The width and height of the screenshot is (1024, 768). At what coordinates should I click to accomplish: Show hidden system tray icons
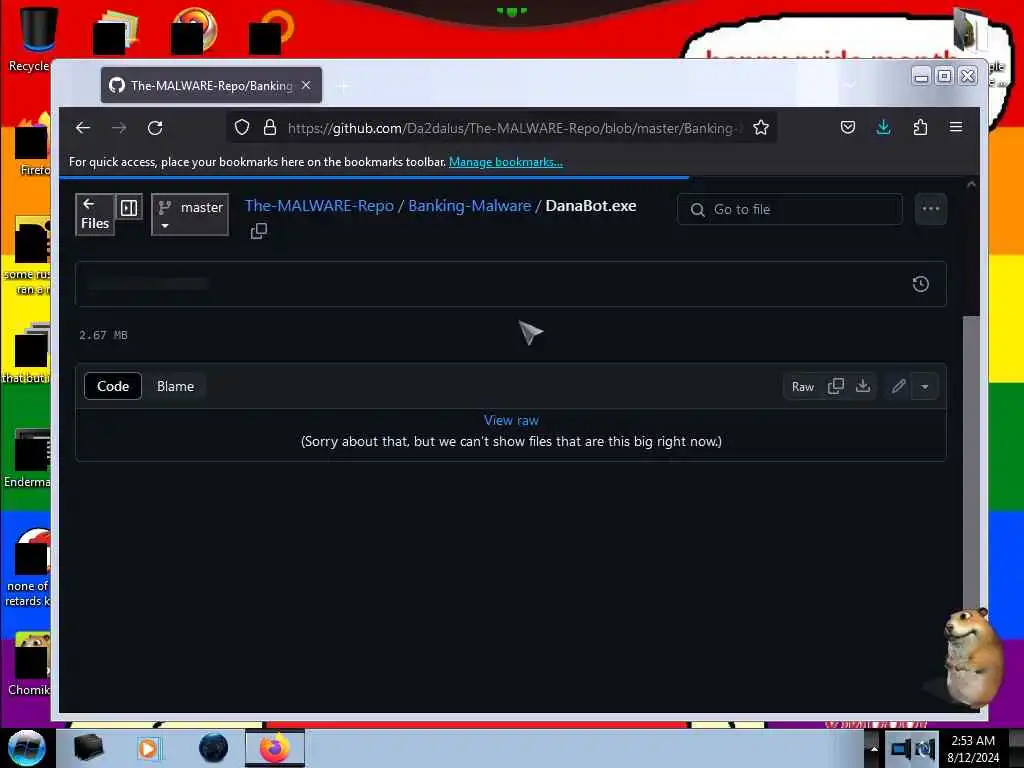[874, 748]
